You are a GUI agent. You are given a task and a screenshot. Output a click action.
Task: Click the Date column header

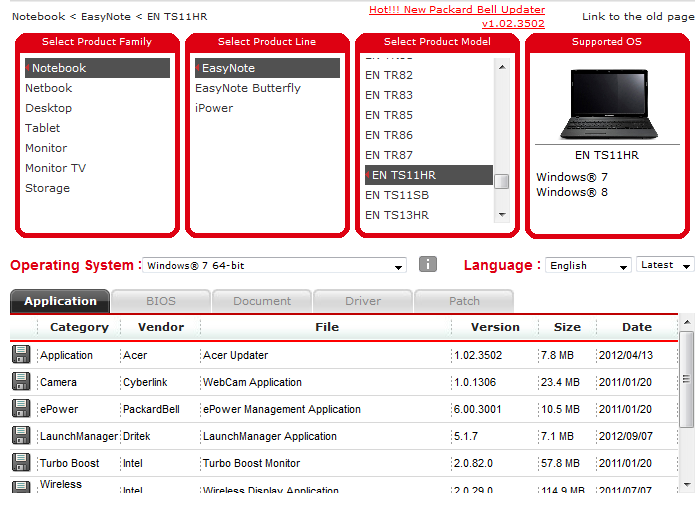point(637,327)
